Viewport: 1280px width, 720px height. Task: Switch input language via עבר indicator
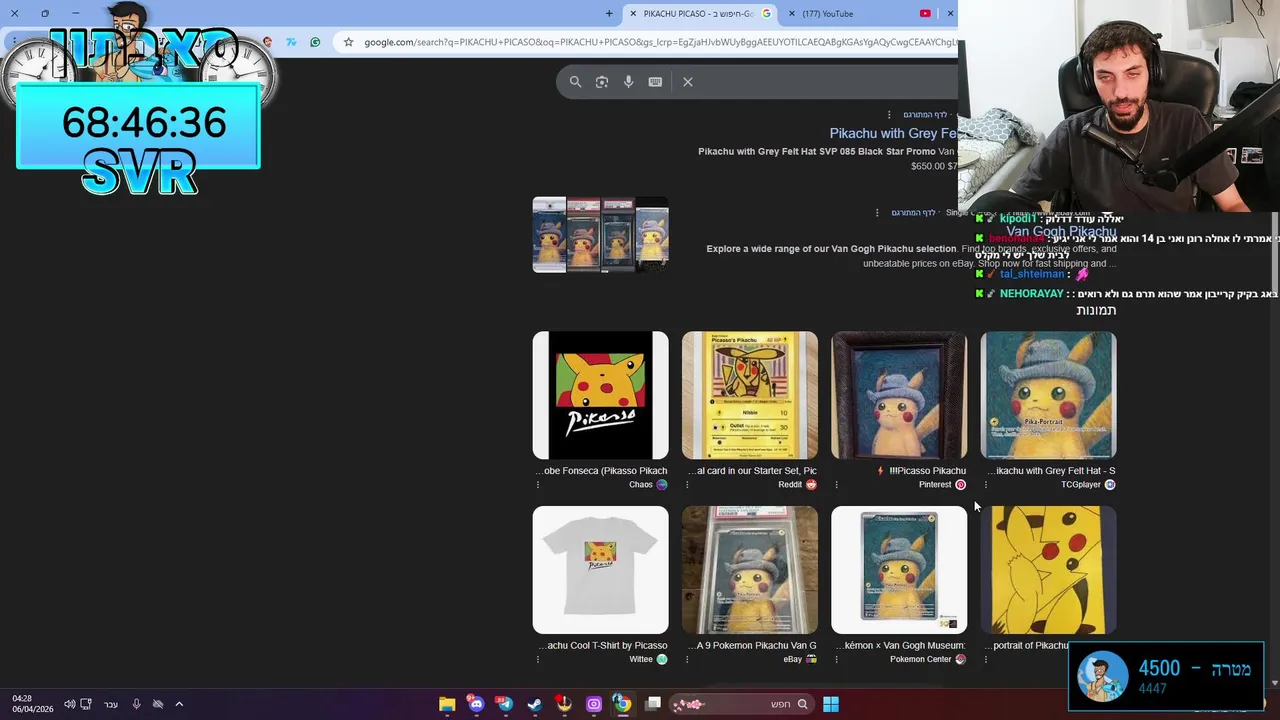[x=111, y=704]
